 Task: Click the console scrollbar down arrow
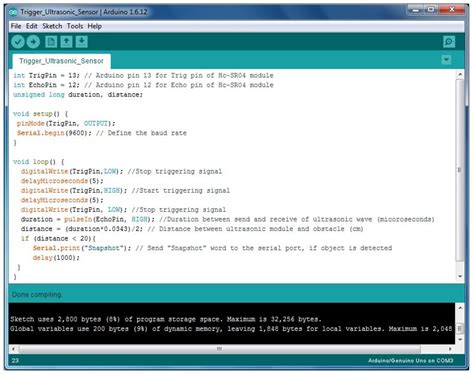pyautogui.click(x=460, y=340)
